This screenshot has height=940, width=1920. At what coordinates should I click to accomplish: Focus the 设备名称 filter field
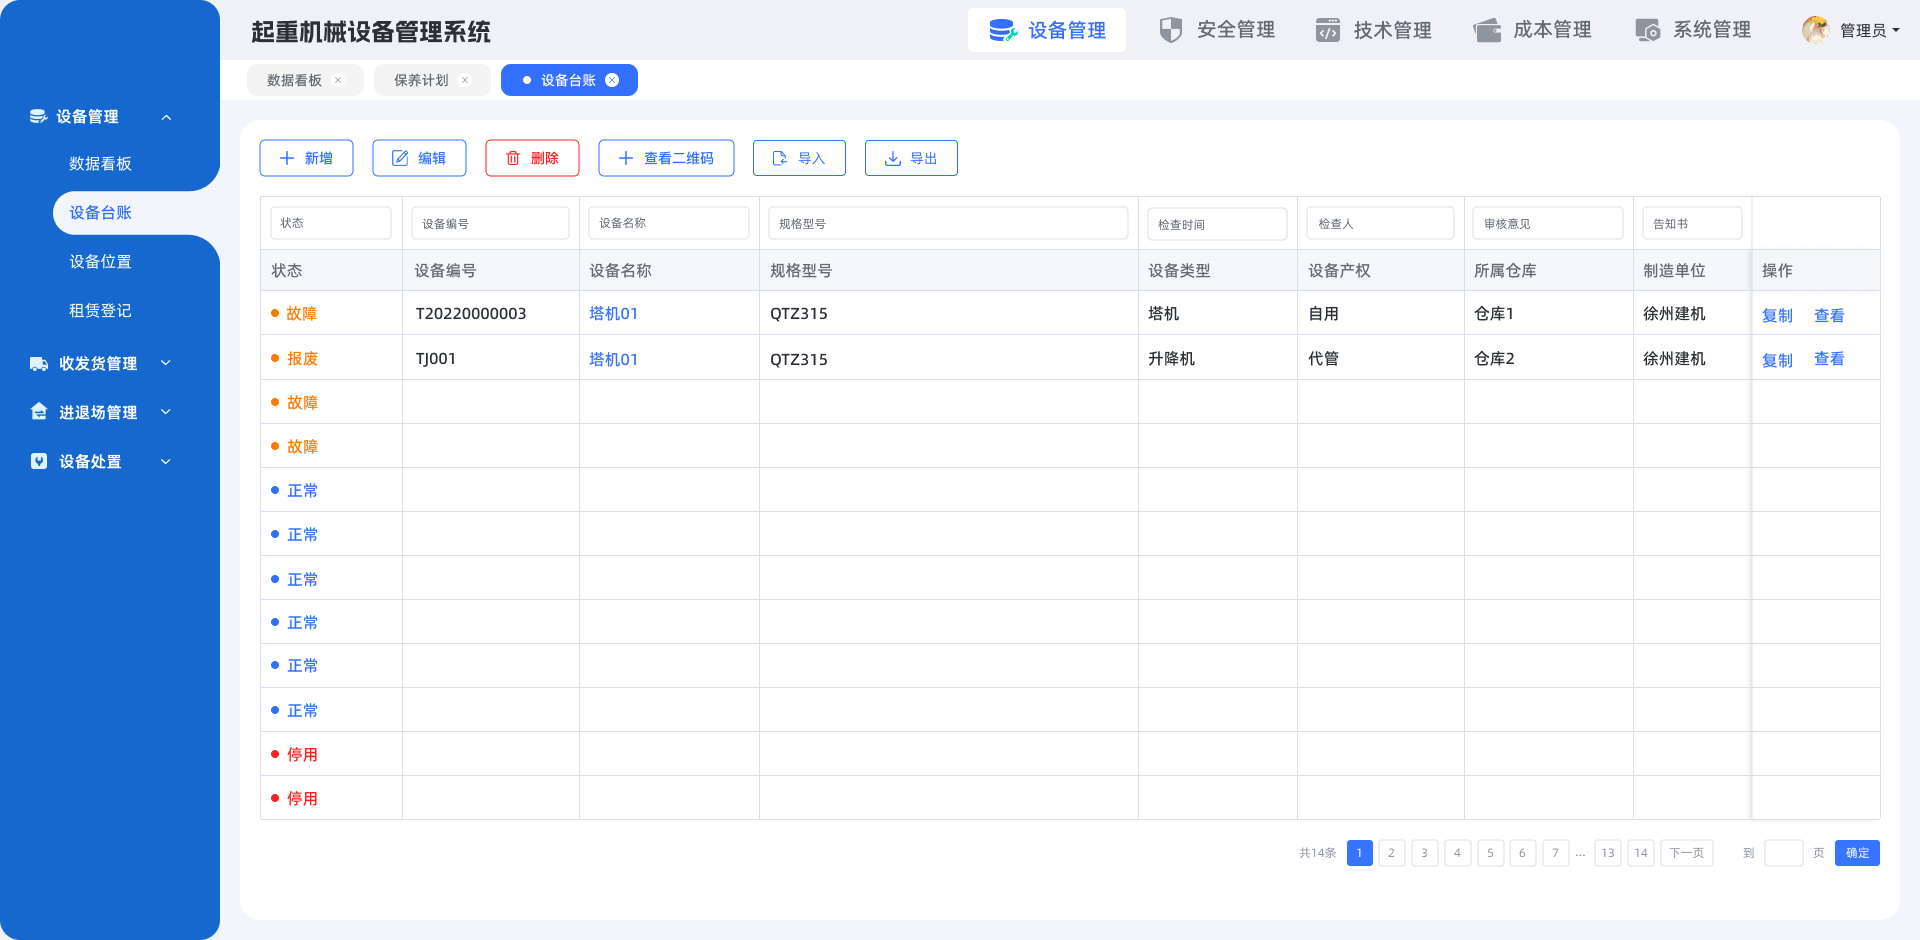point(669,223)
